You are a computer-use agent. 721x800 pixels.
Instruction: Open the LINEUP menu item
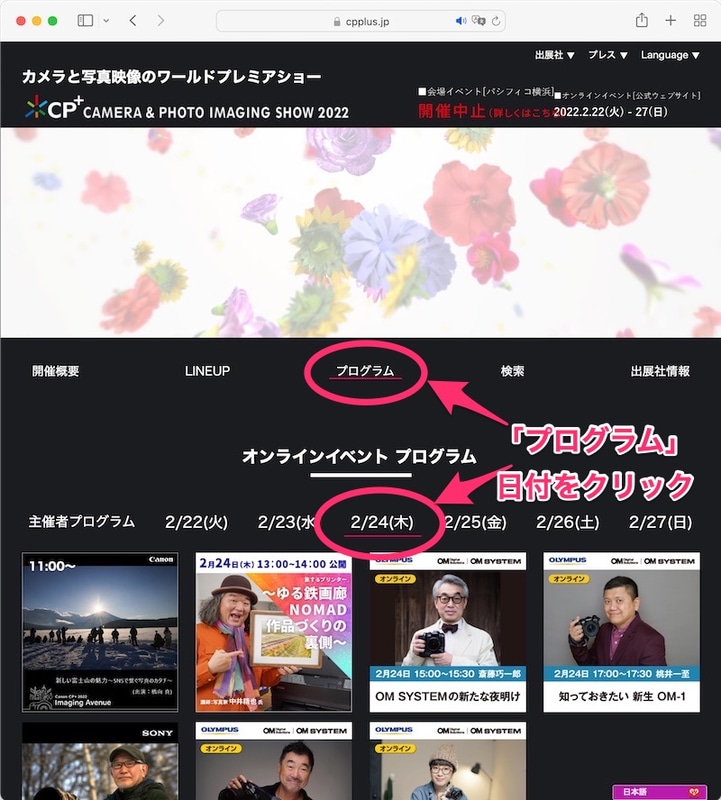pyautogui.click(x=207, y=371)
